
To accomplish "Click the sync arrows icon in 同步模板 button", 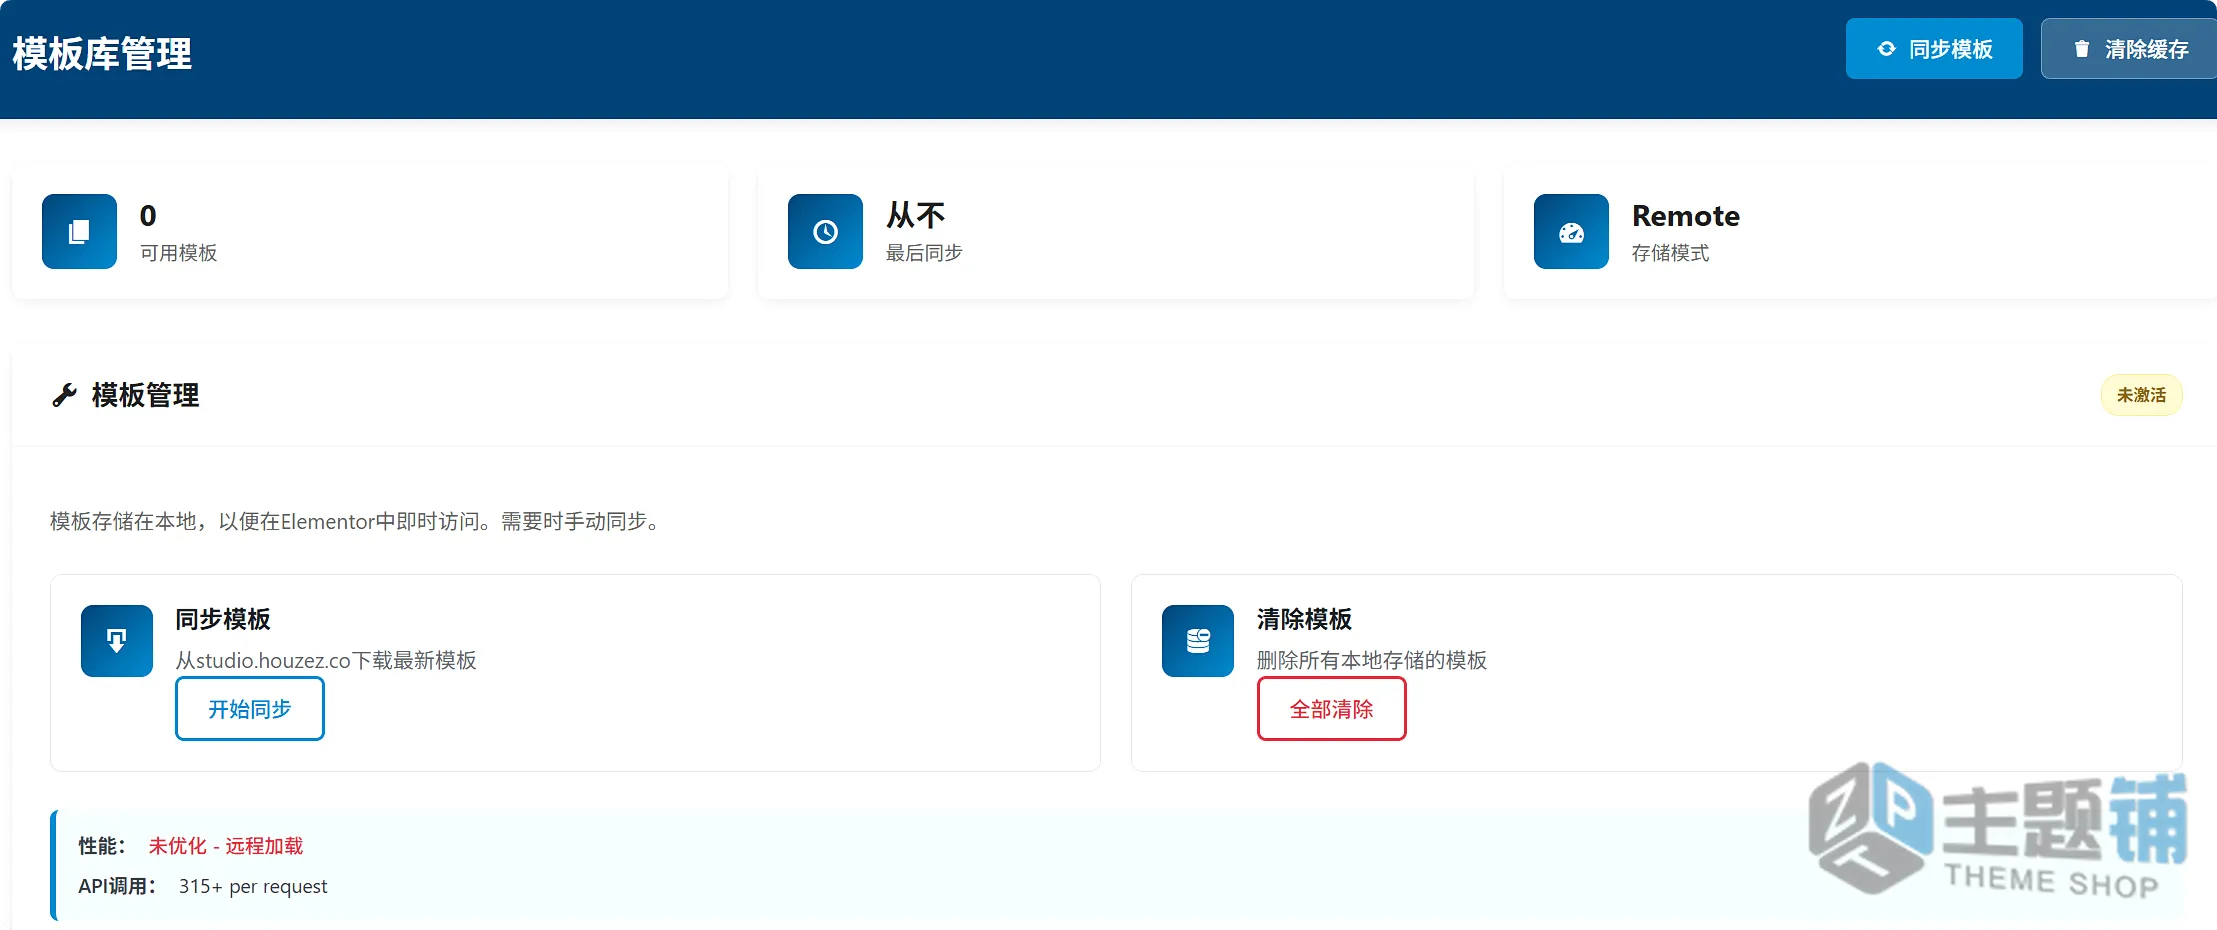I will pos(1886,49).
